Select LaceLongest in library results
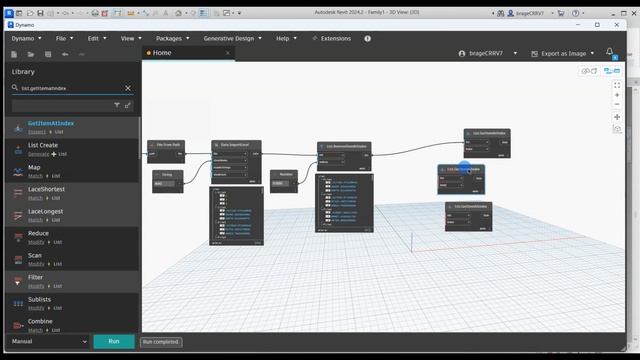Image resolution: width=640 pixels, height=360 pixels. 72,216
